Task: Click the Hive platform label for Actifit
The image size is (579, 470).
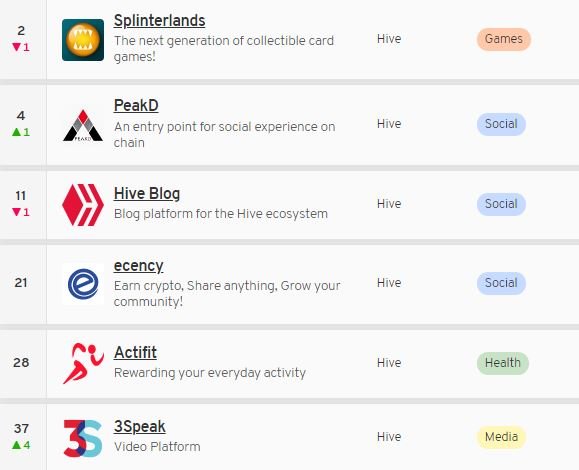Action: coord(389,363)
